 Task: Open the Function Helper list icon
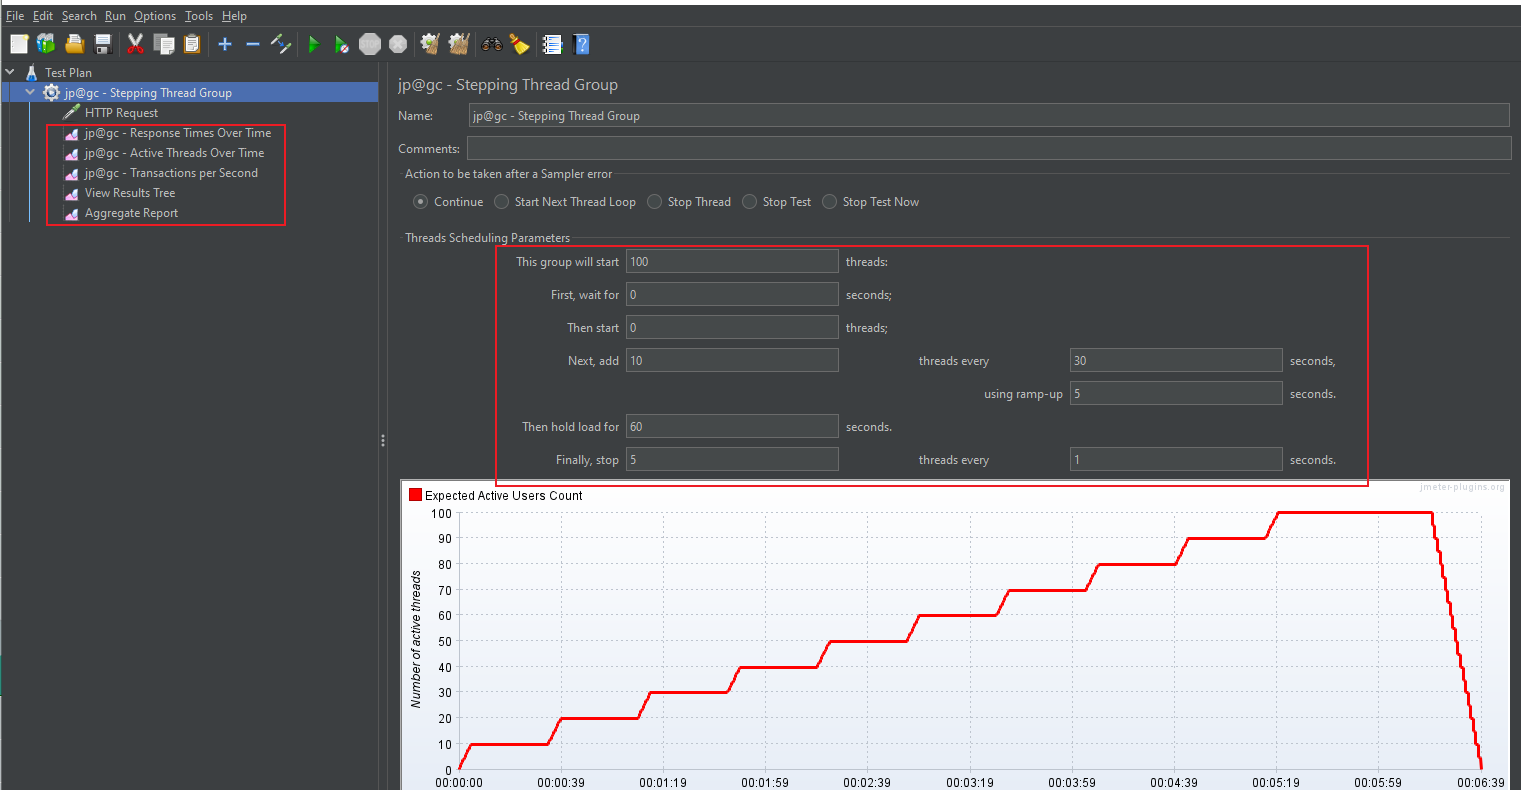tap(552, 44)
